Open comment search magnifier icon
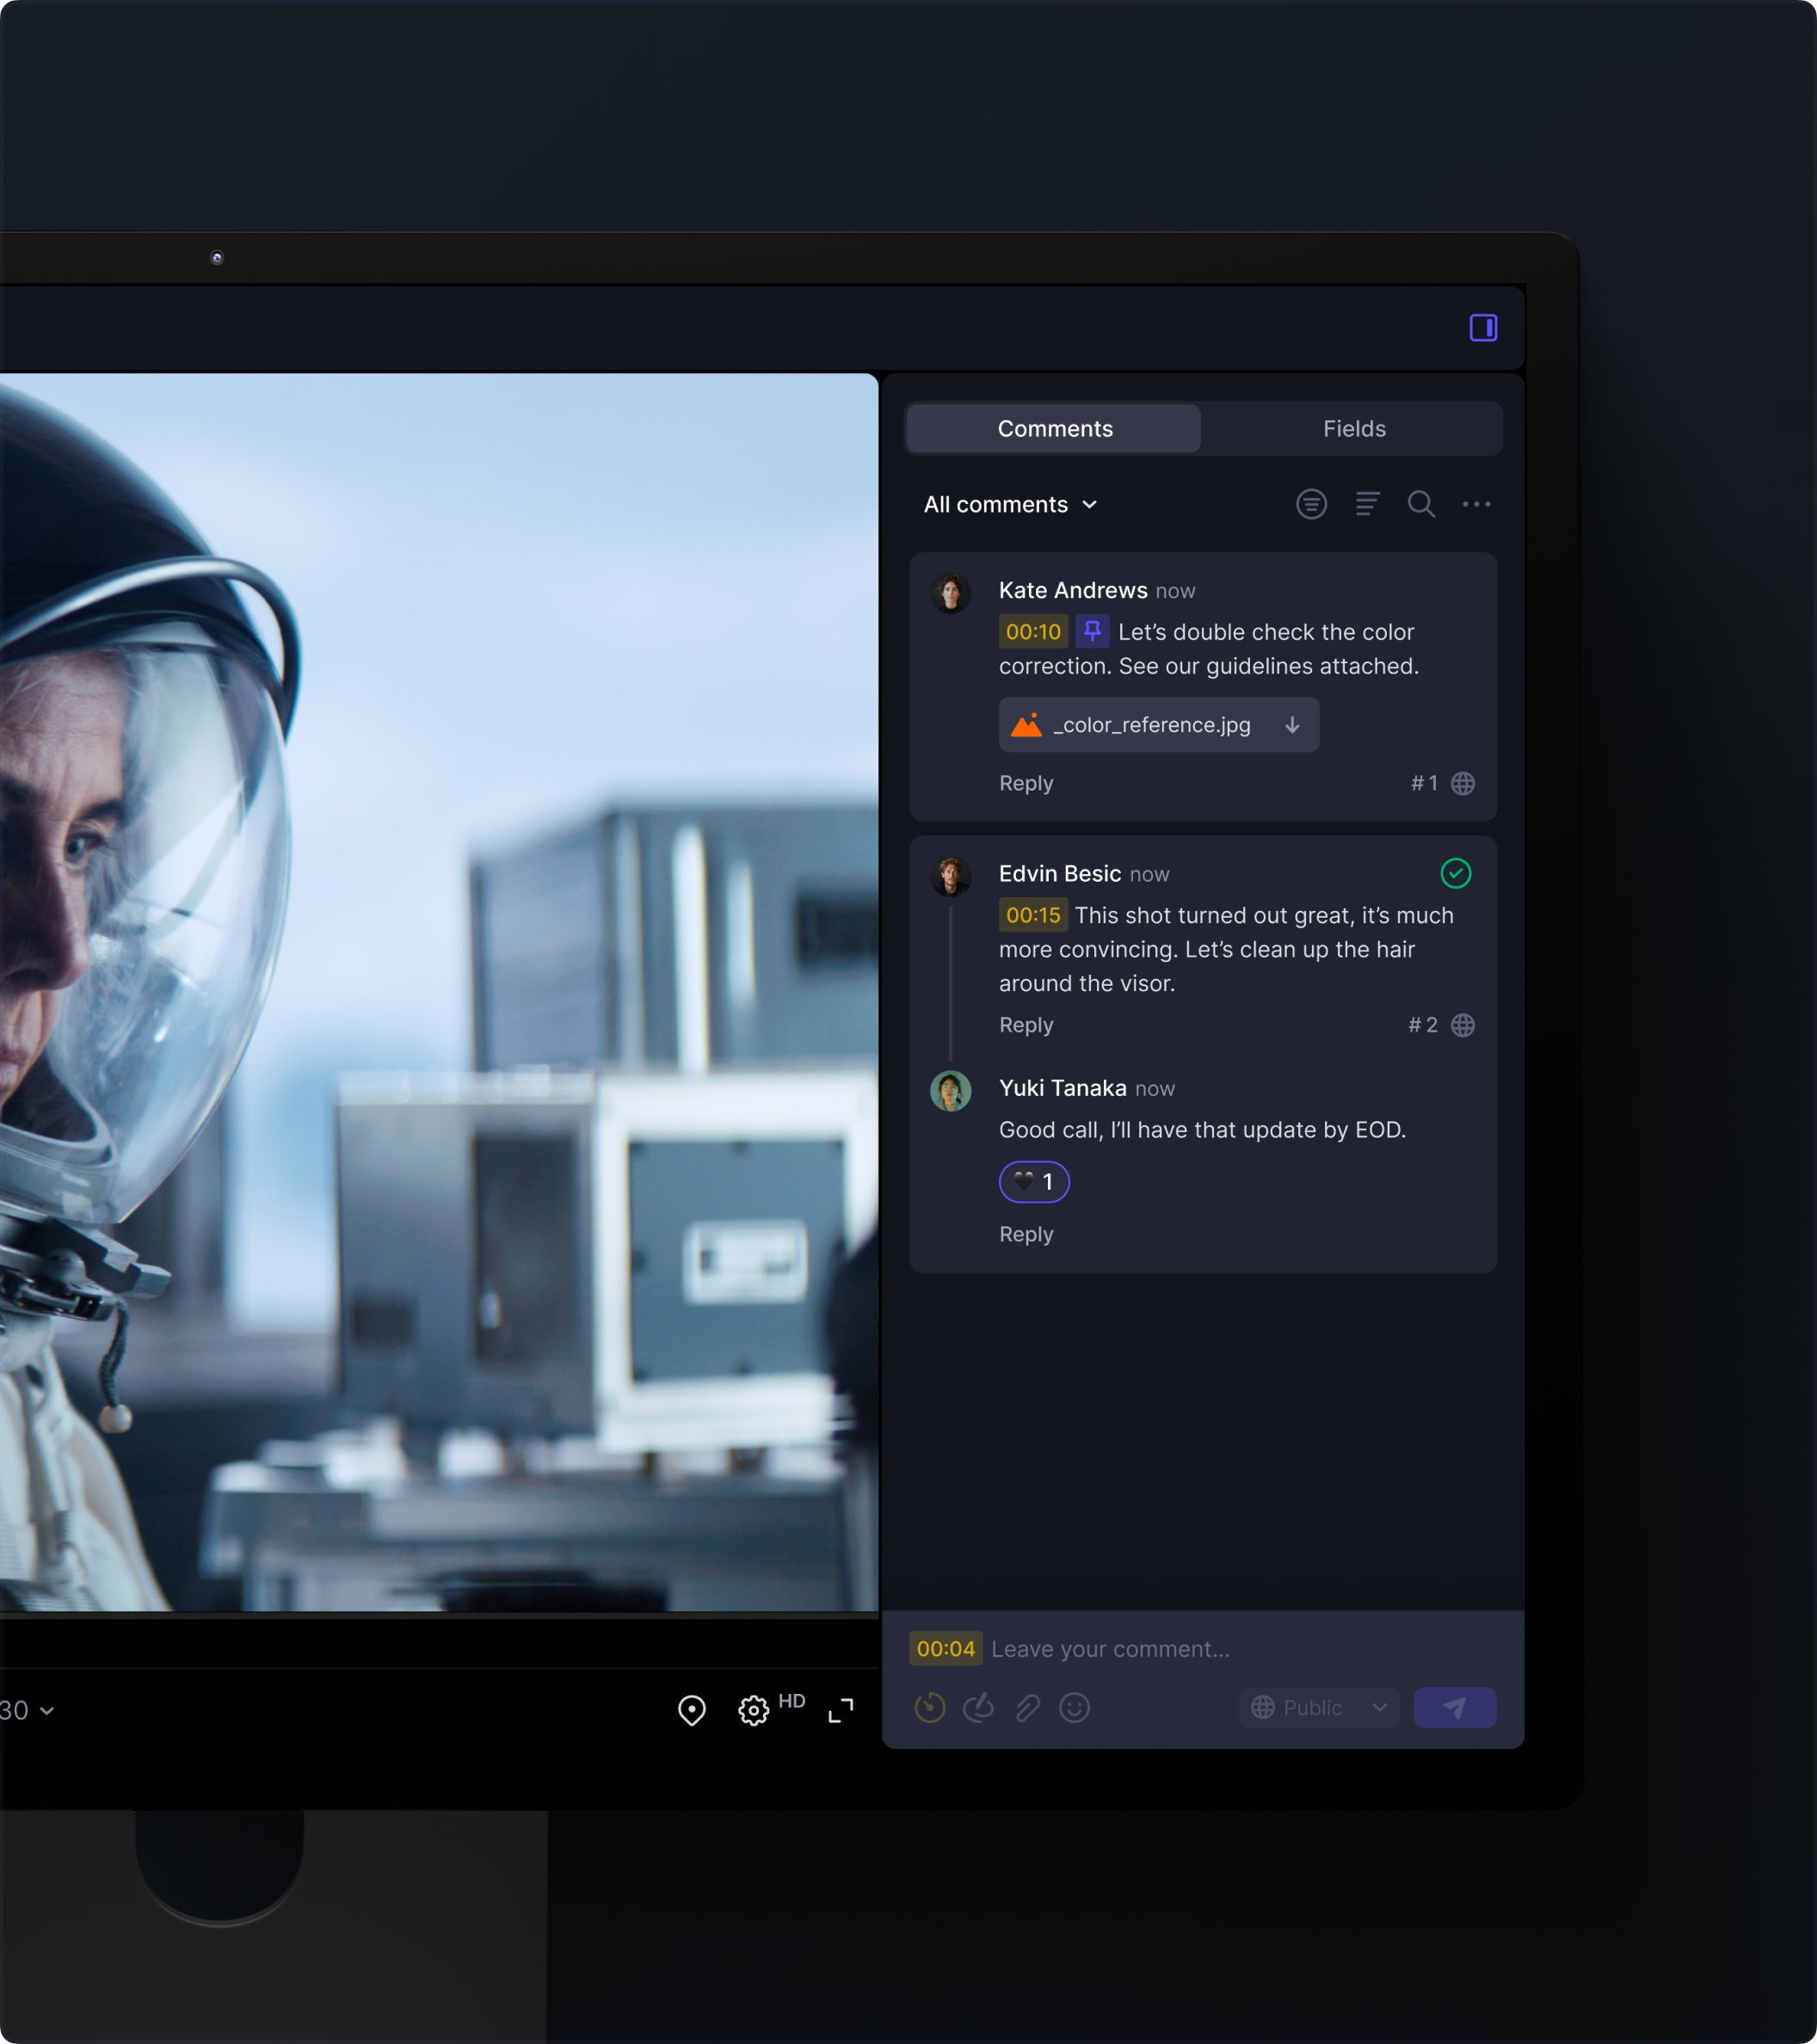The height and width of the screenshot is (2044, 1817). [1421, 504]
